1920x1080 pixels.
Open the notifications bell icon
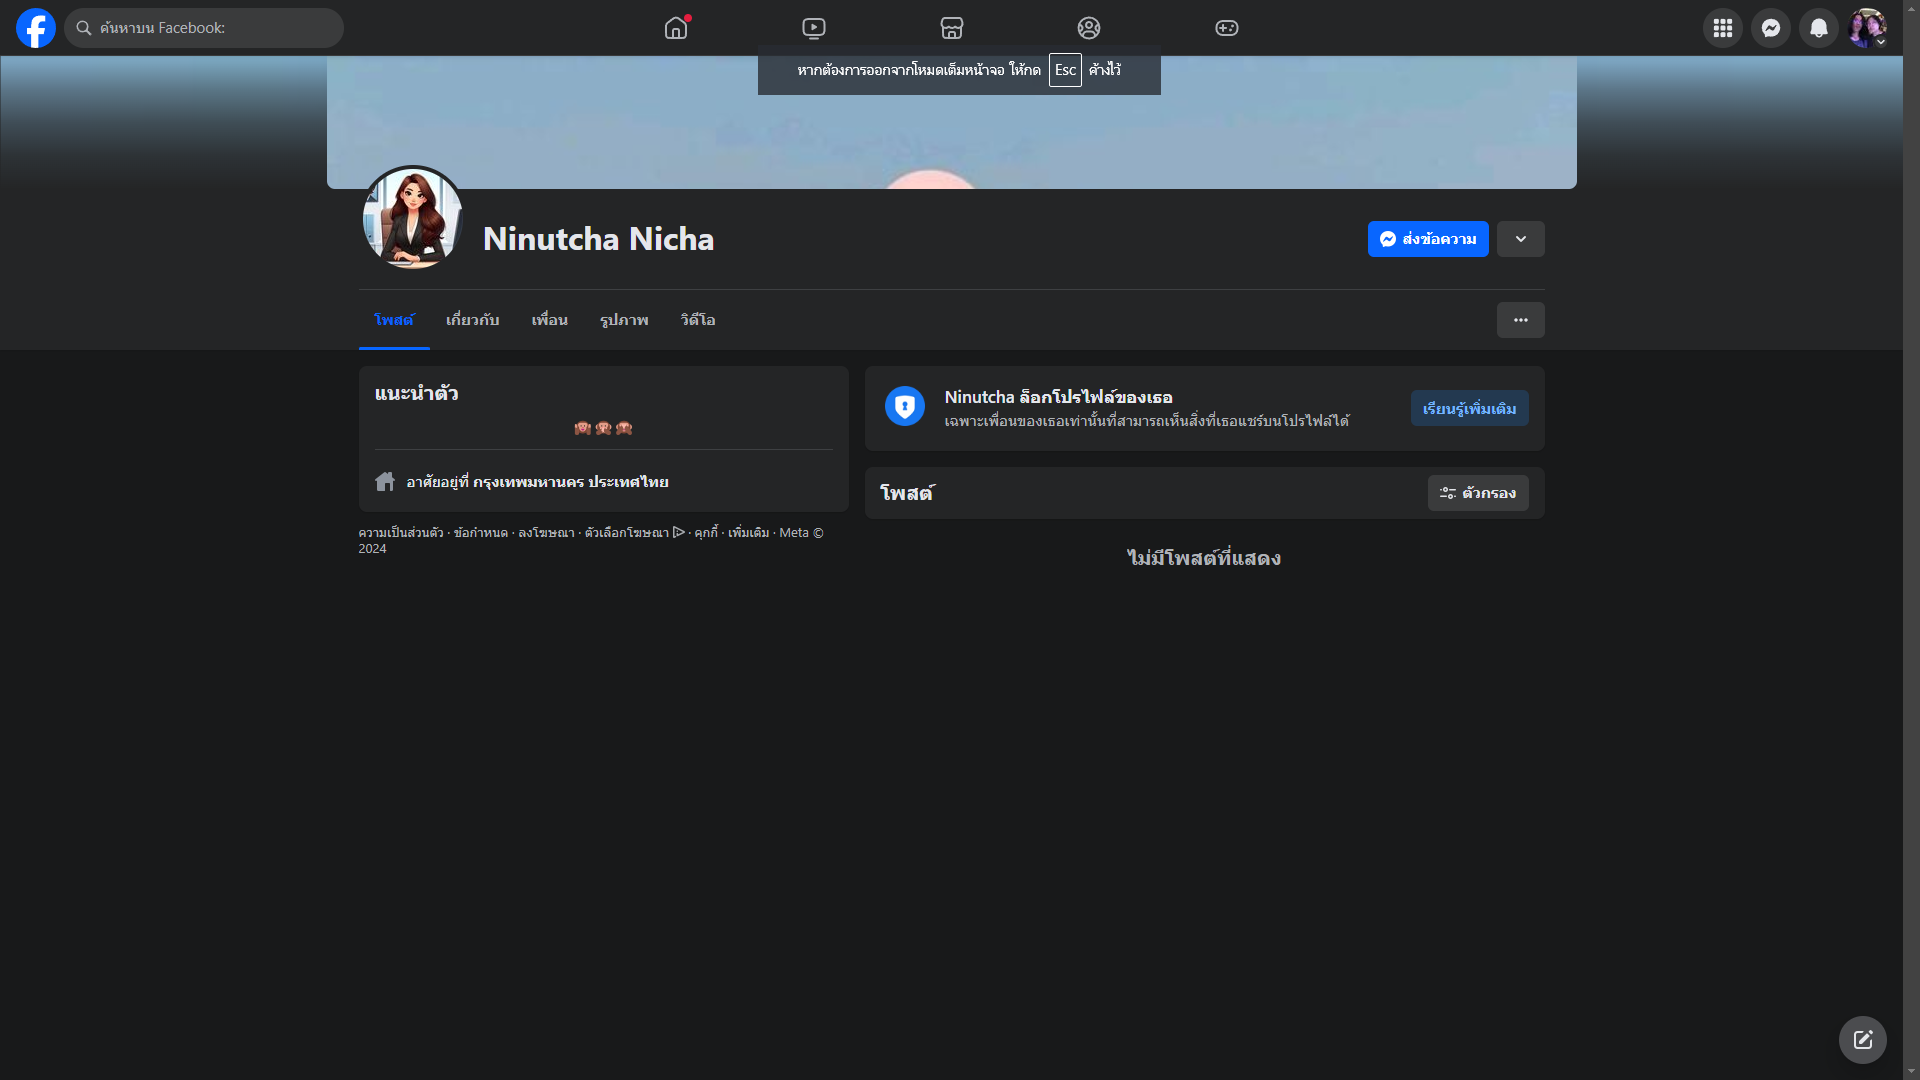(1819, 28)
